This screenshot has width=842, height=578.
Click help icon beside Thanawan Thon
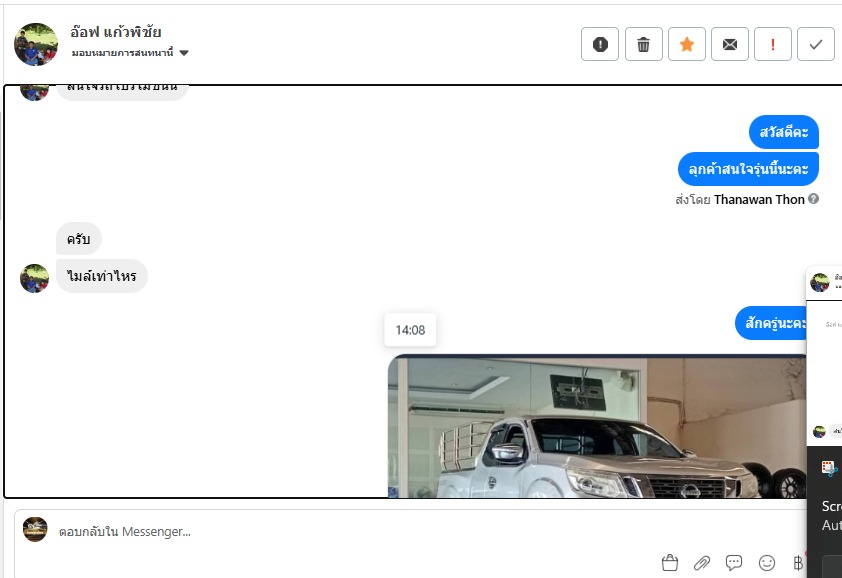coord(814,199)
